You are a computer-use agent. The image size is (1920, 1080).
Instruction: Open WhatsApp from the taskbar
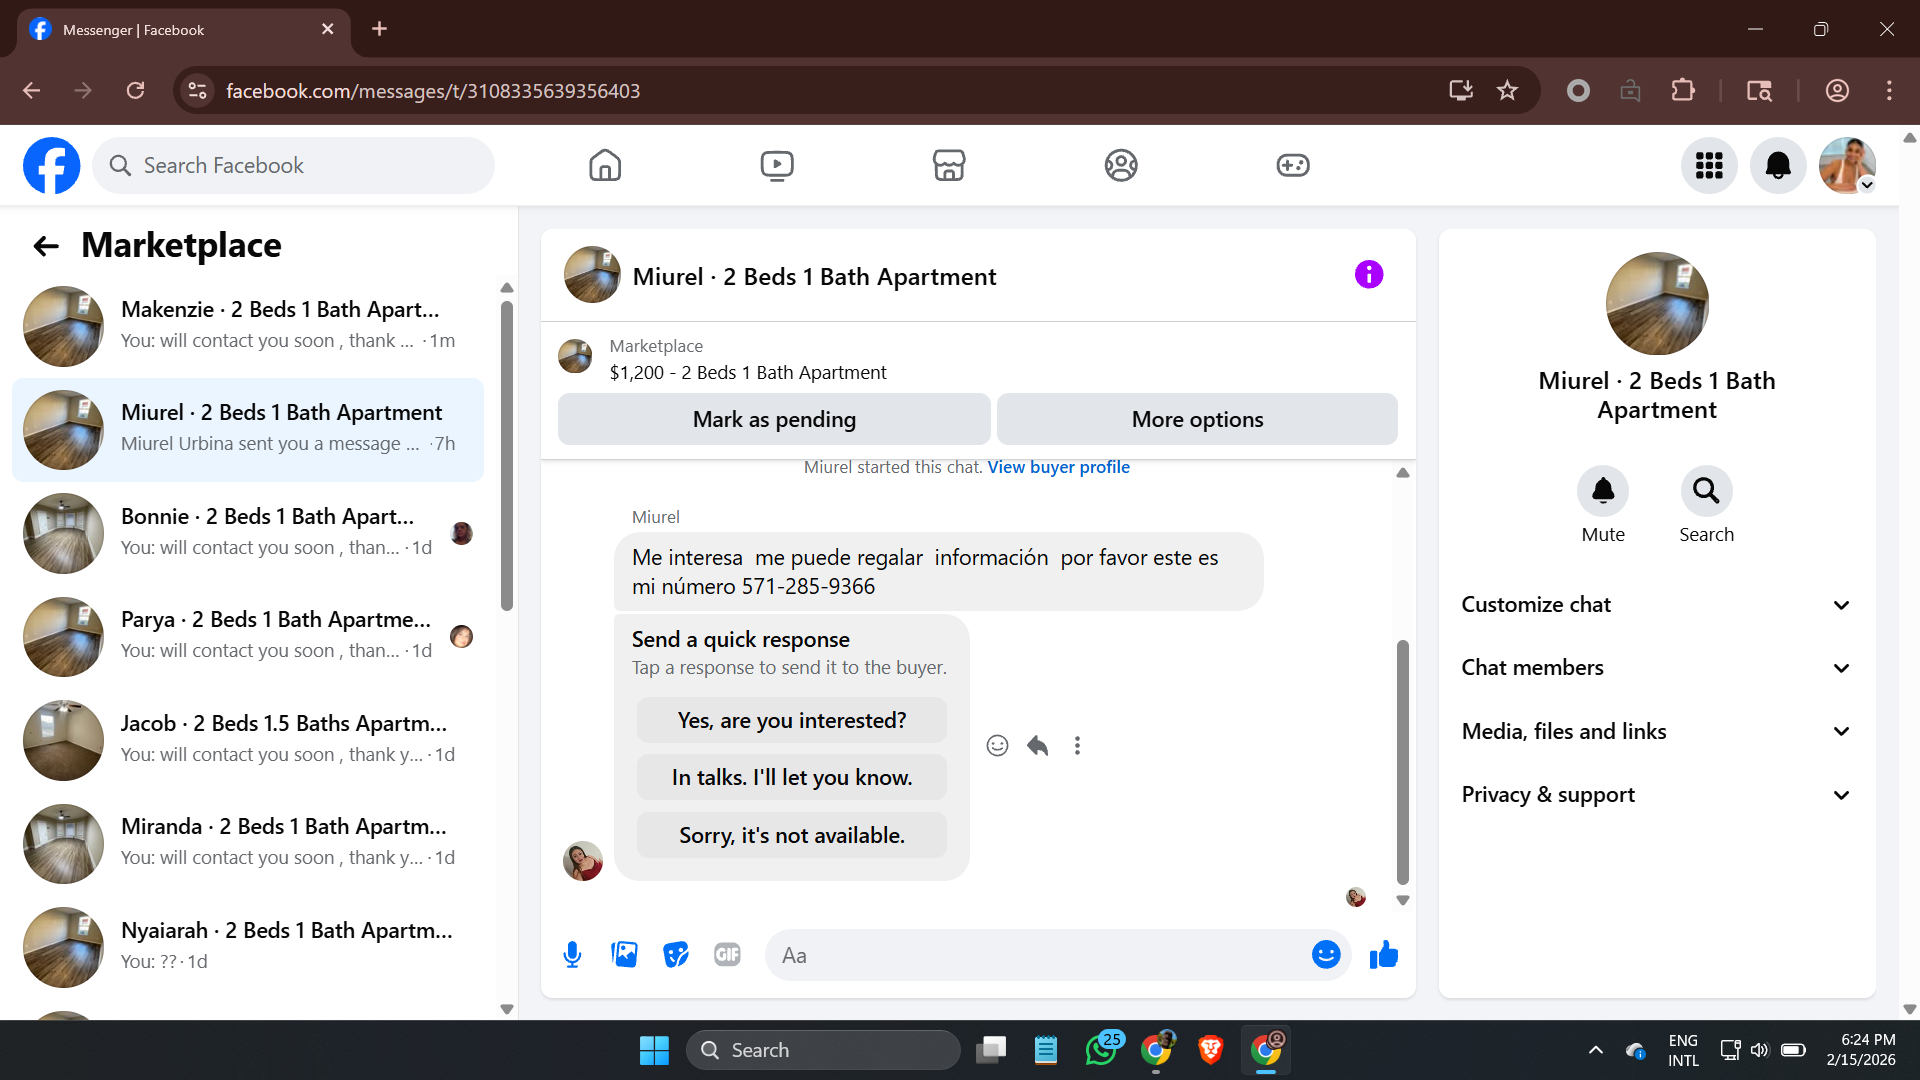1102,1050
